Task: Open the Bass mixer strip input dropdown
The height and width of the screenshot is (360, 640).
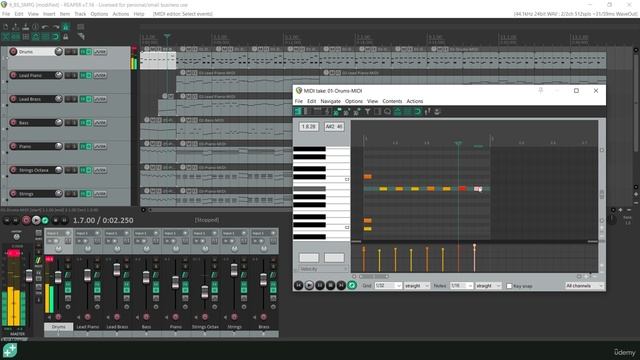Action: point(147,233)
